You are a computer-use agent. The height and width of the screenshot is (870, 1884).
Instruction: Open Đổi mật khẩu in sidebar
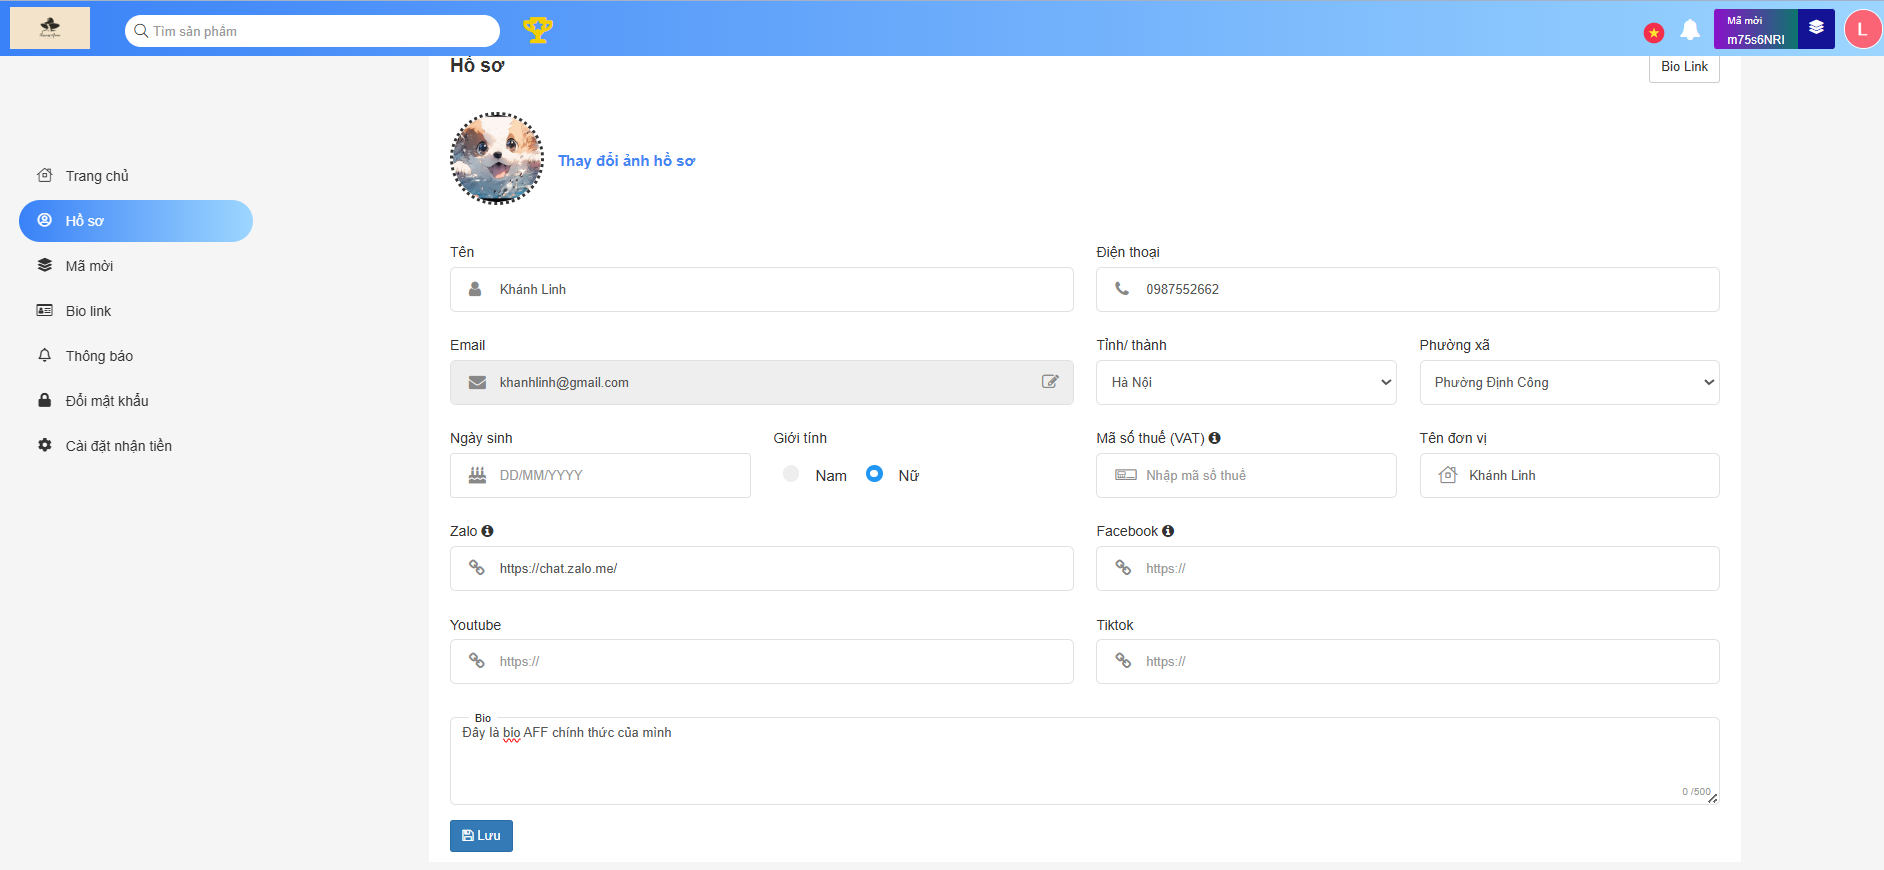pyautogui.click(x=136, y=401)
